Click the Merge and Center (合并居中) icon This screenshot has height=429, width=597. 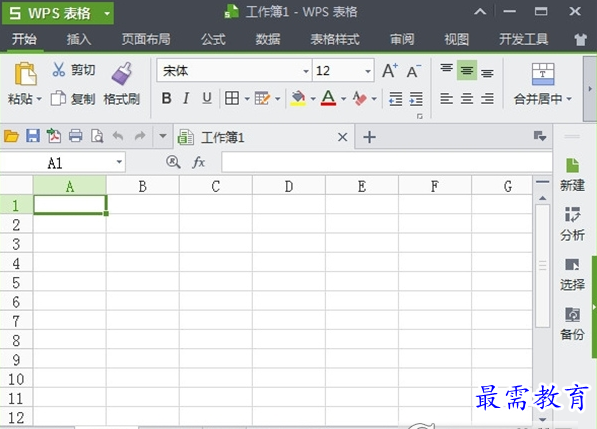tap(543, 74)
